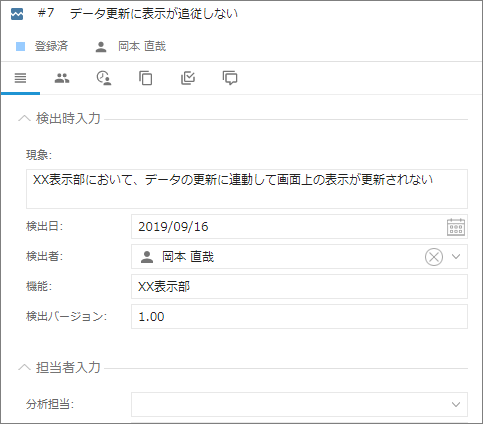Expand the 検出者 dropdown arrow
483x424 pixels.
456,257
